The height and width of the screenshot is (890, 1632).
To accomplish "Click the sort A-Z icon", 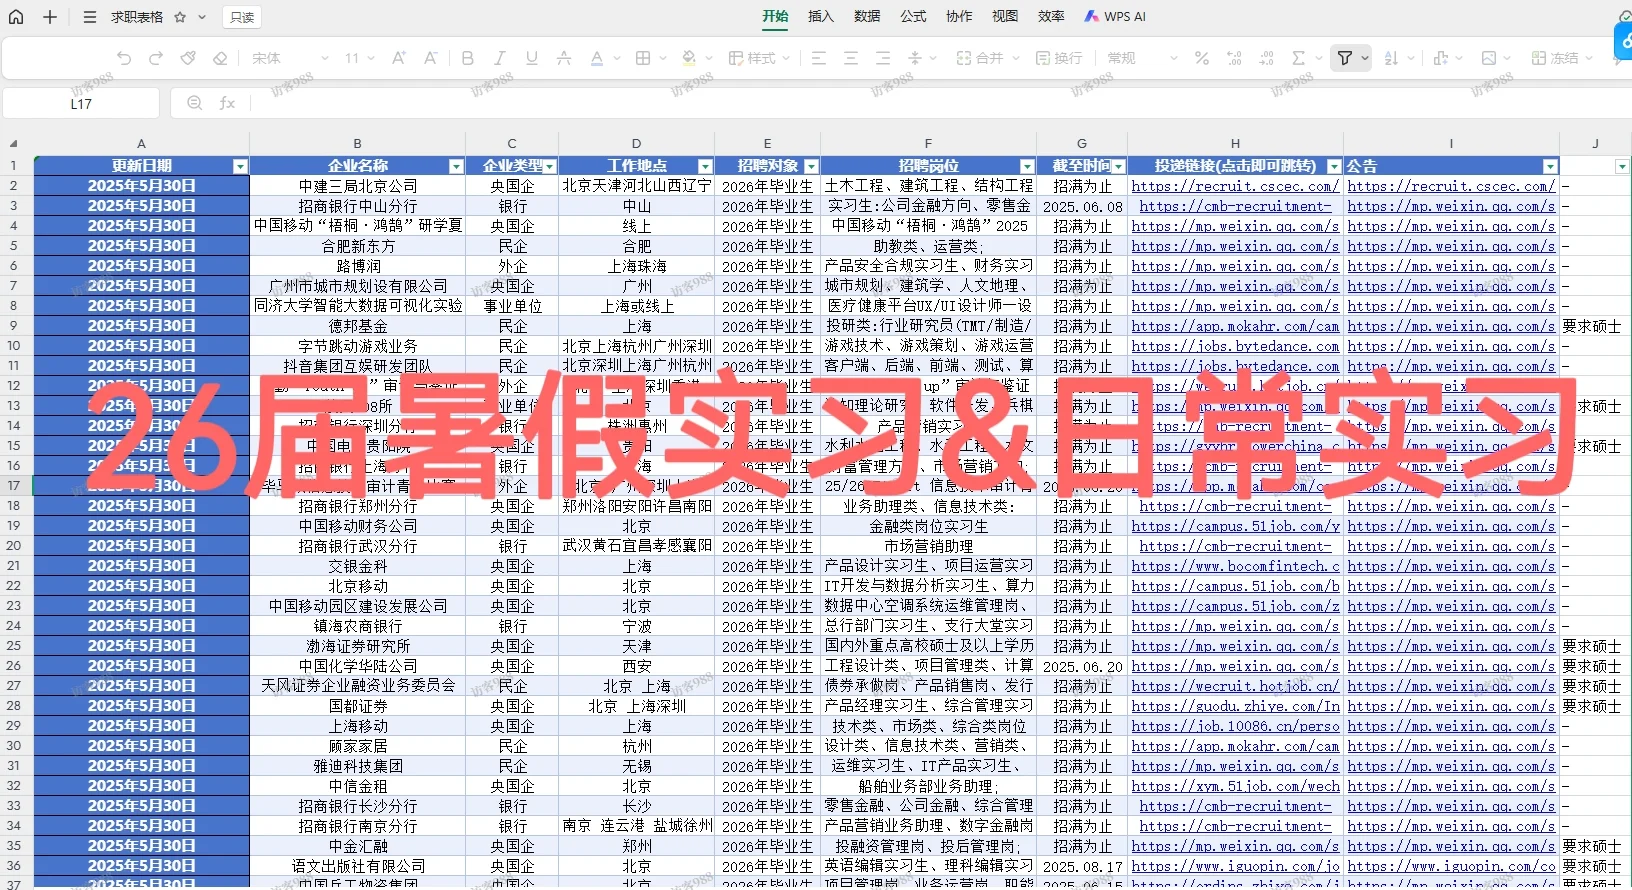I will [x=1391, y=58].
